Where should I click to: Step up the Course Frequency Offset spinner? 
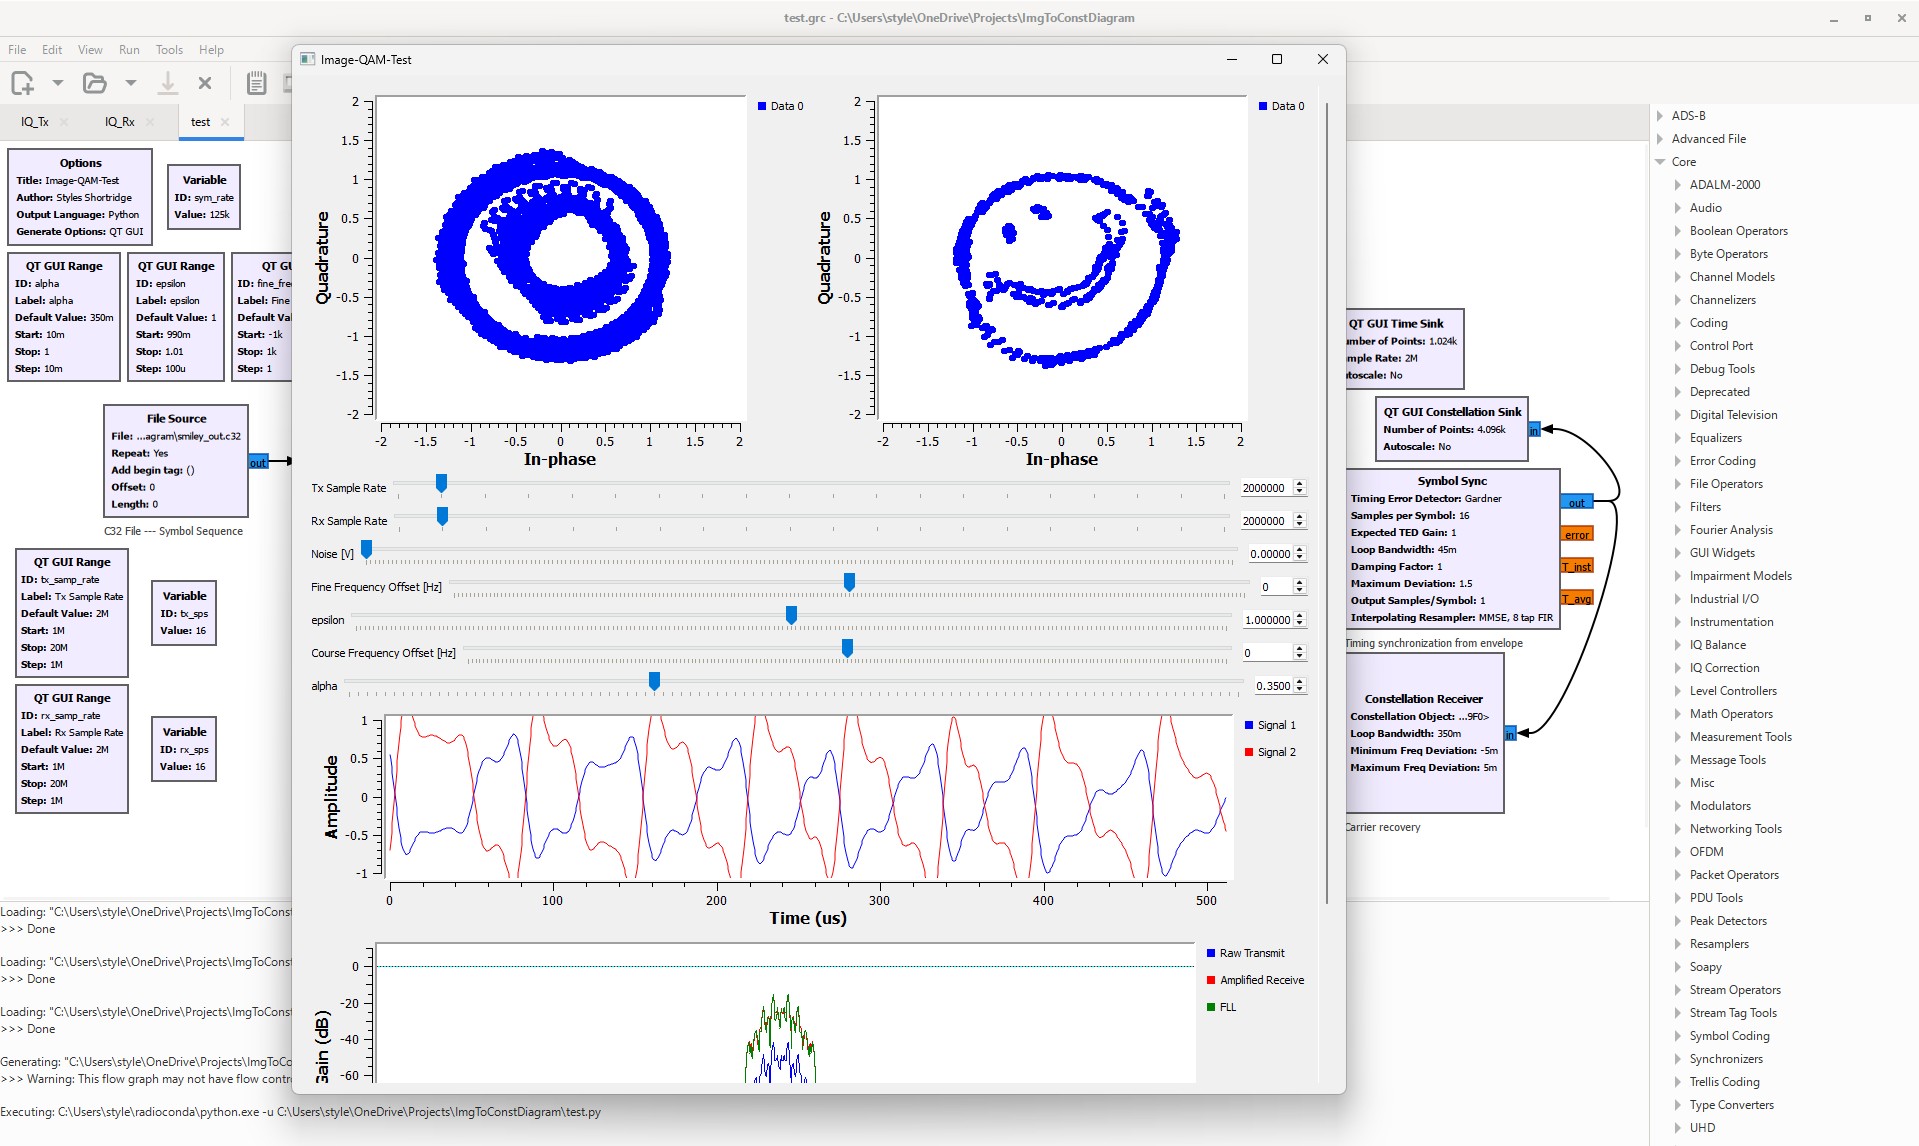pos(1300,649)
